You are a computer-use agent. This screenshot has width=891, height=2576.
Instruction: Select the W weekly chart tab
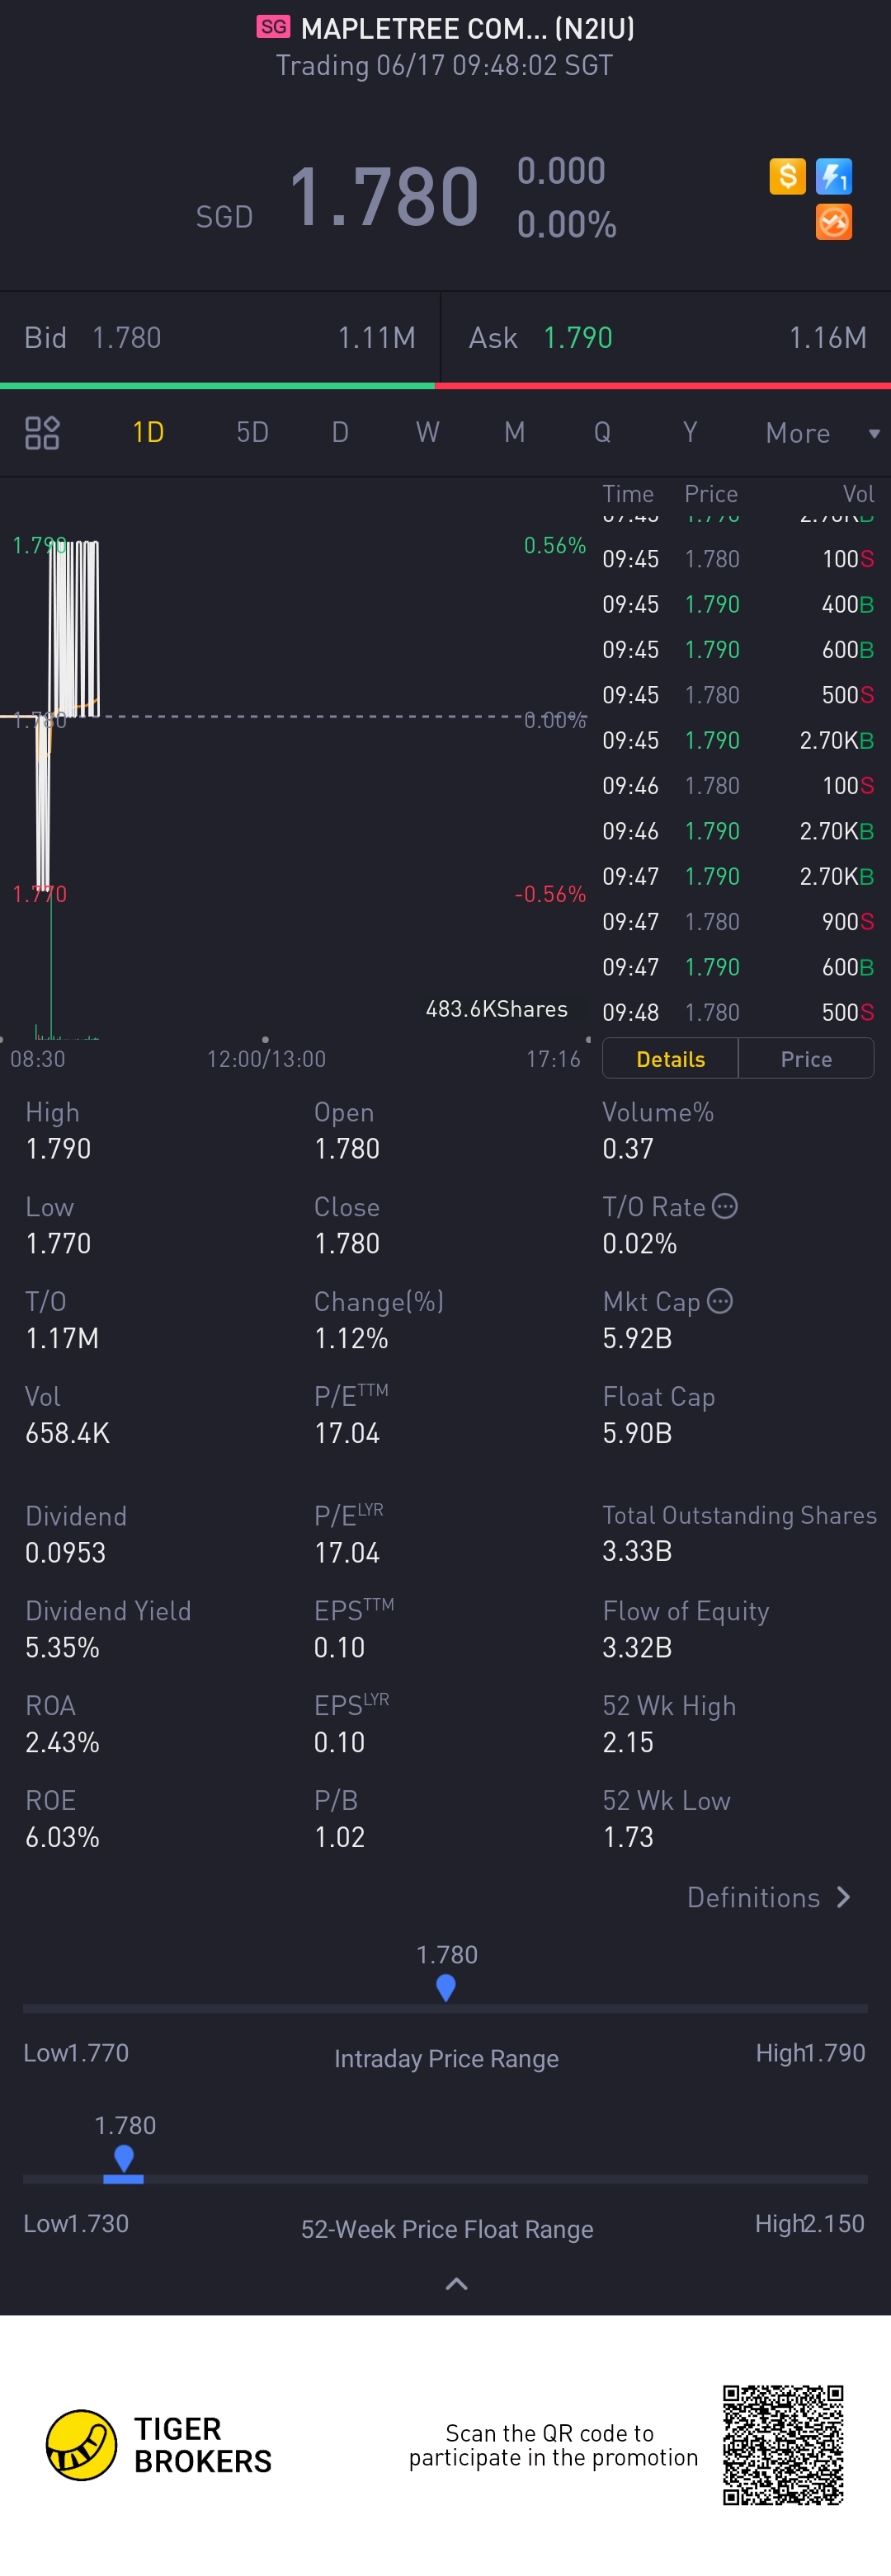pyautogui.click(x=427, y=433)
